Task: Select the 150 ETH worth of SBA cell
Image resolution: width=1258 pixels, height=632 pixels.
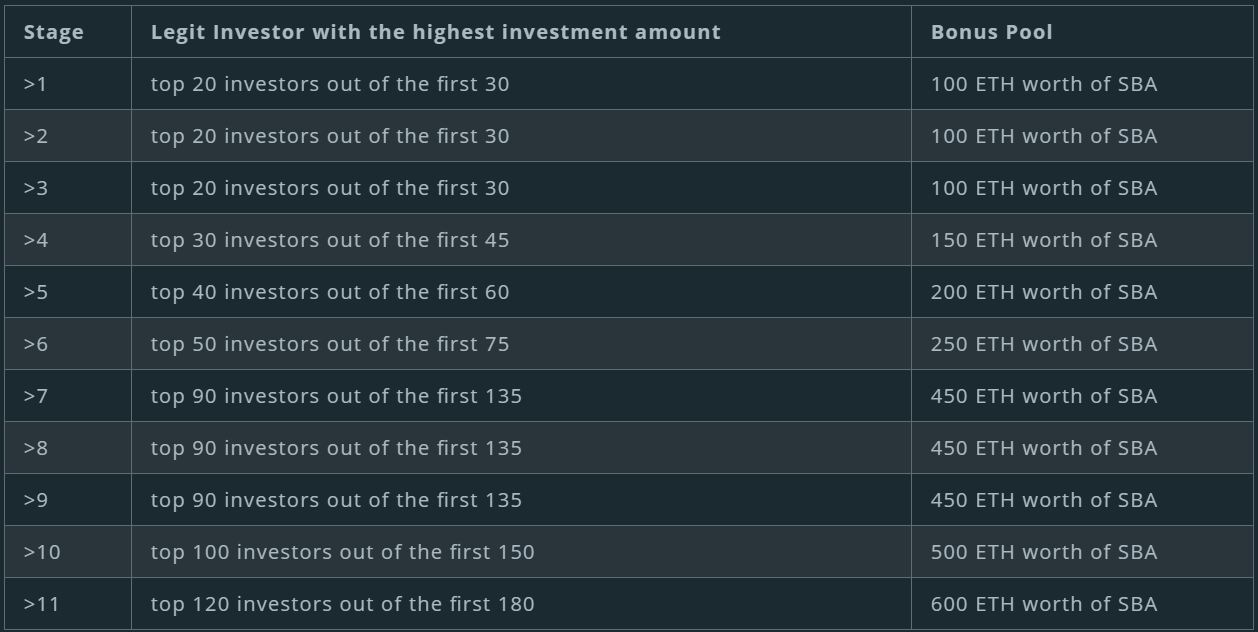Action: [x=1082, y=240]
